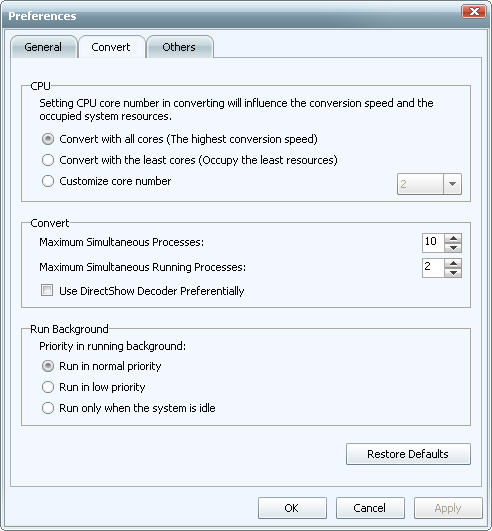492x531 pixels.
Task: Cancel the Preferences dialog
Action: [370, 508]
